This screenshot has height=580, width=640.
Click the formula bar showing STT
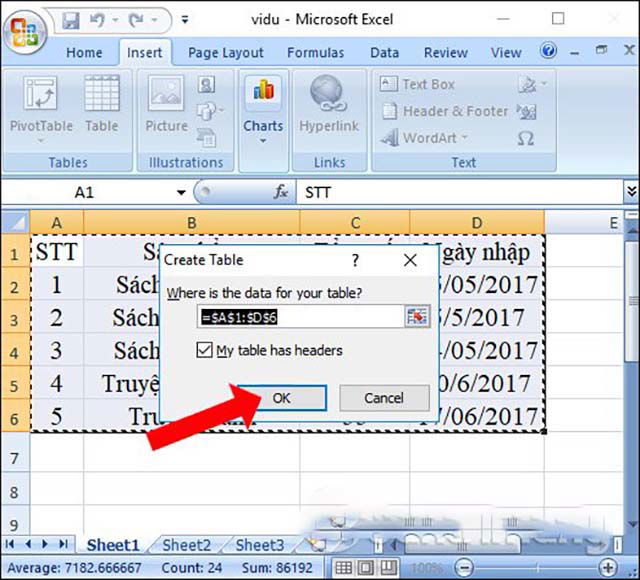point(460,192)
